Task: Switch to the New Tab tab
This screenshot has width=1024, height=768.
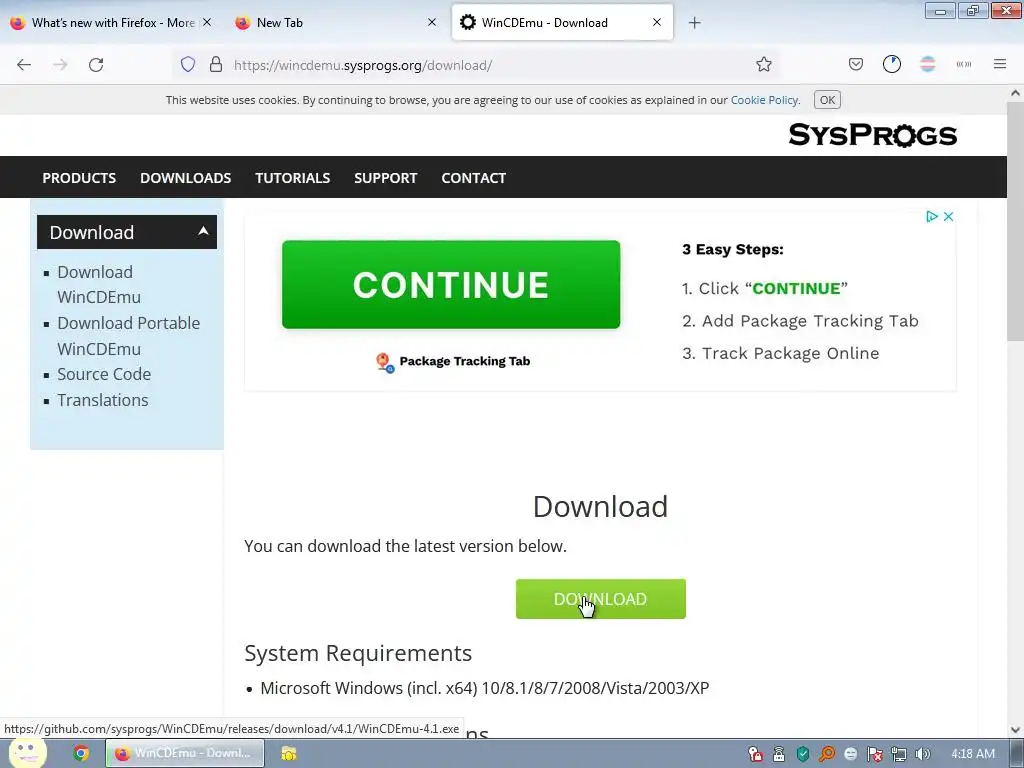Action: click(x=327, y=23)
